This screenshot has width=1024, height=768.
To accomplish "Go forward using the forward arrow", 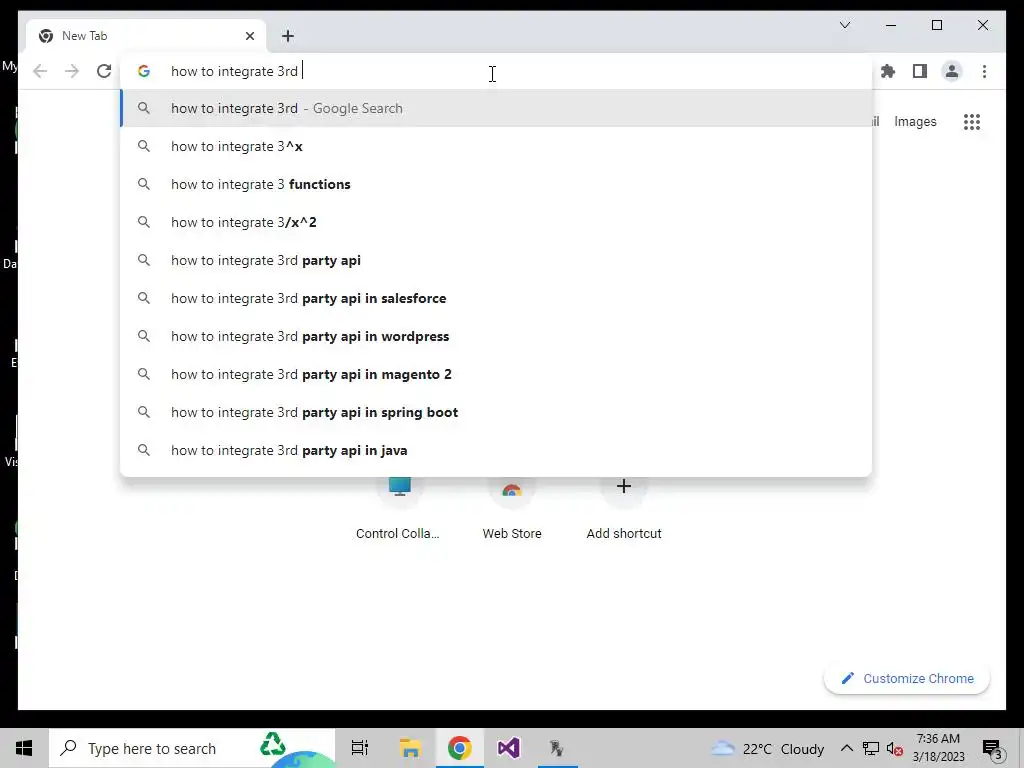I will [72, 71].
